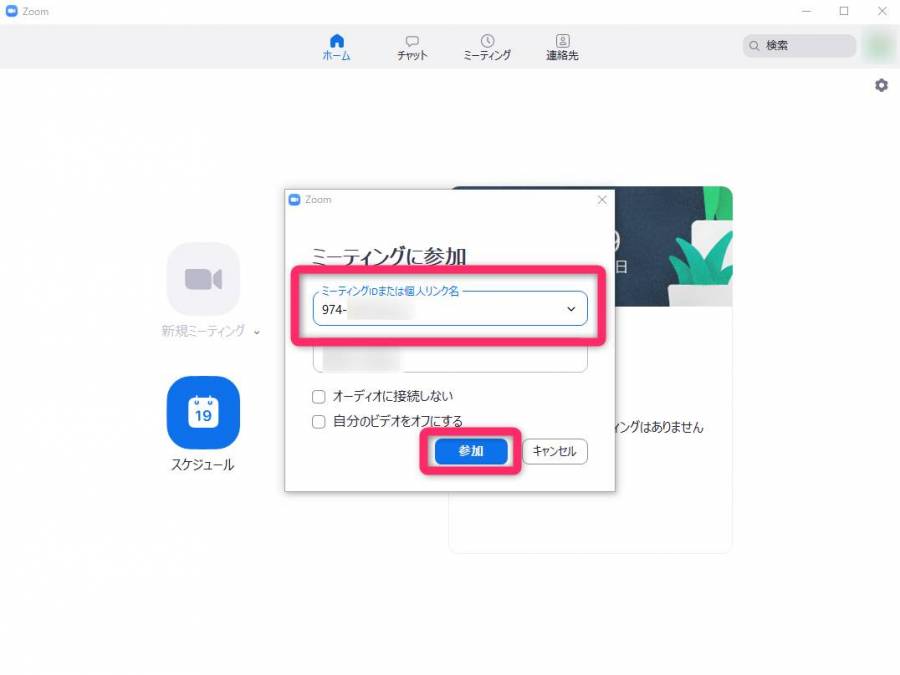The height and width of the screenshot is (675, 900).
Task: Enable 'オーディオに接続しない' checkbox
Action: click(319, 396)
